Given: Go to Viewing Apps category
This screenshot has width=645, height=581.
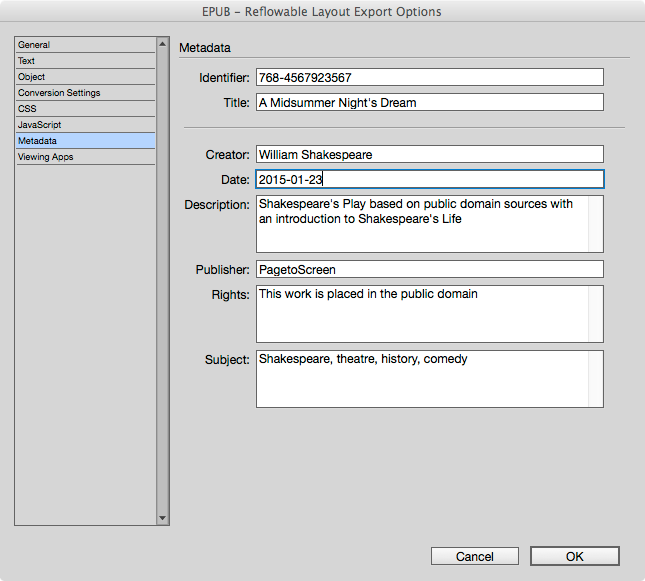Looking at the screenshot, I should 86,157.
